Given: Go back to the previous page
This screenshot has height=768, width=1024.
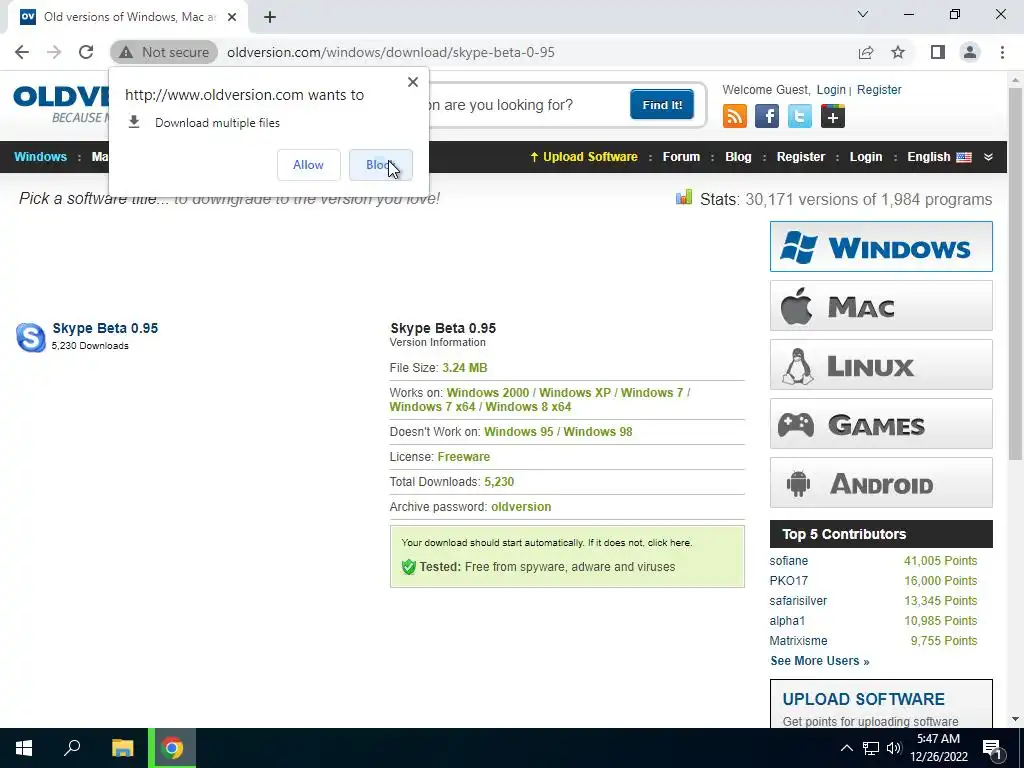Looking at the screenshot, I should tap(22, 52).
